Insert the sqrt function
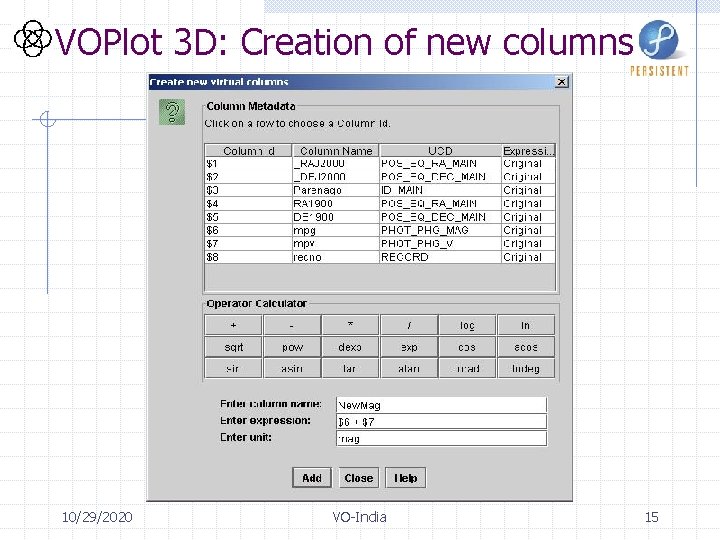720x540 pixels. click(x=233, y=347)
